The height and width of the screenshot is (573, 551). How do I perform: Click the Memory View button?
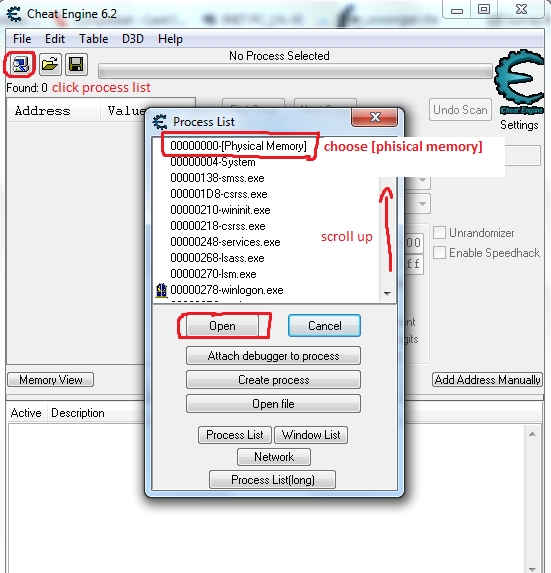pyautogui.click(x=51, y=380)
